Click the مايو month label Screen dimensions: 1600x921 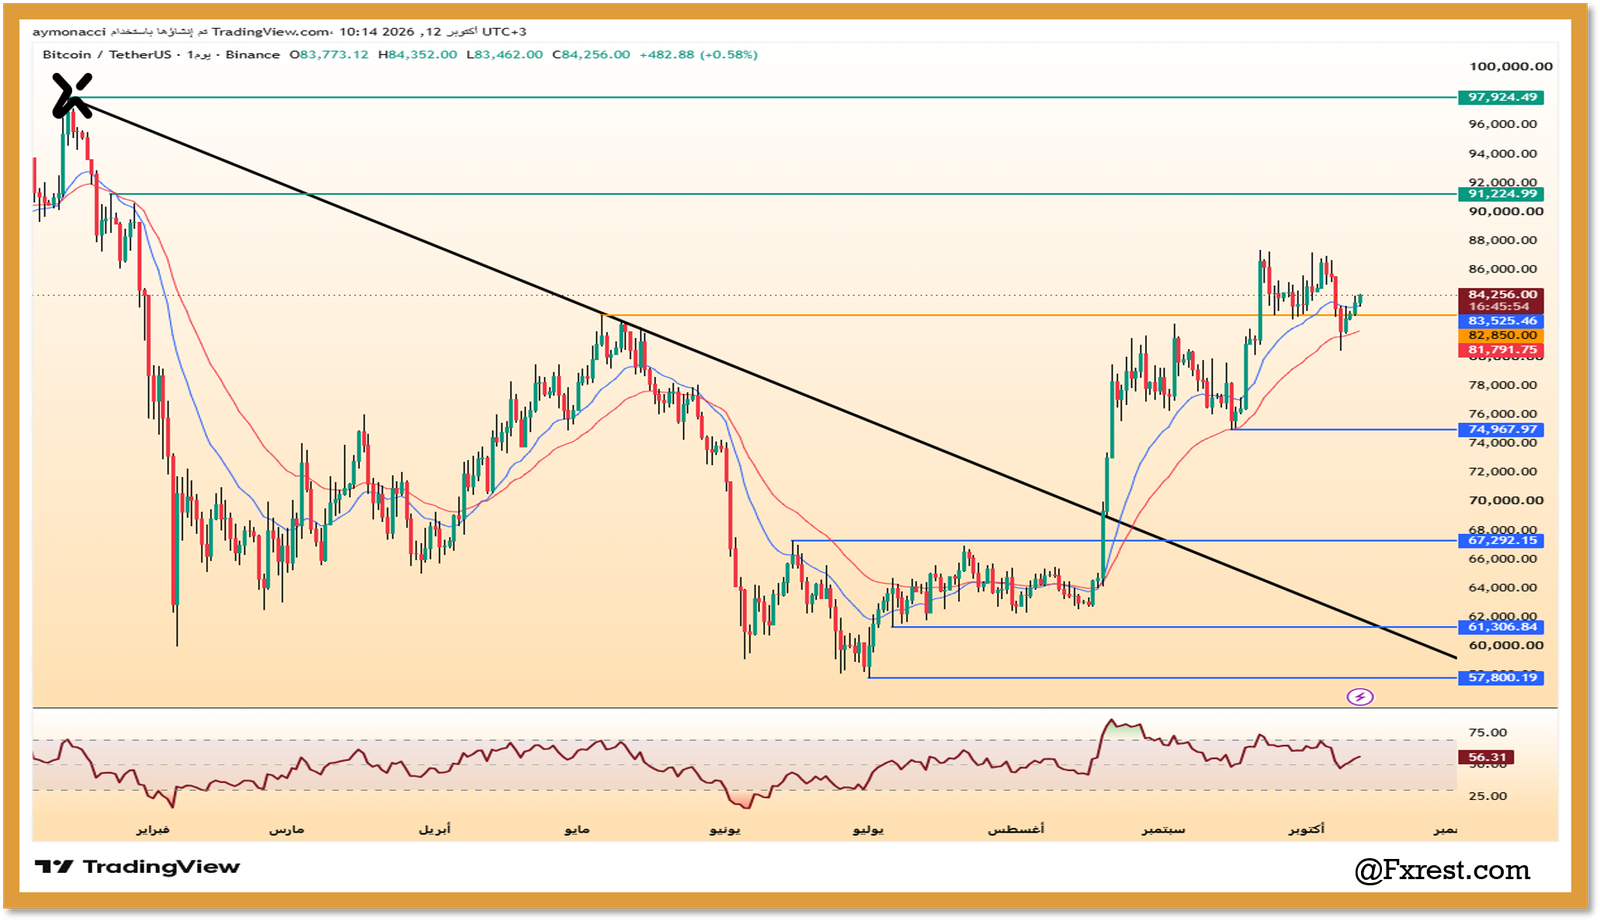577,830
